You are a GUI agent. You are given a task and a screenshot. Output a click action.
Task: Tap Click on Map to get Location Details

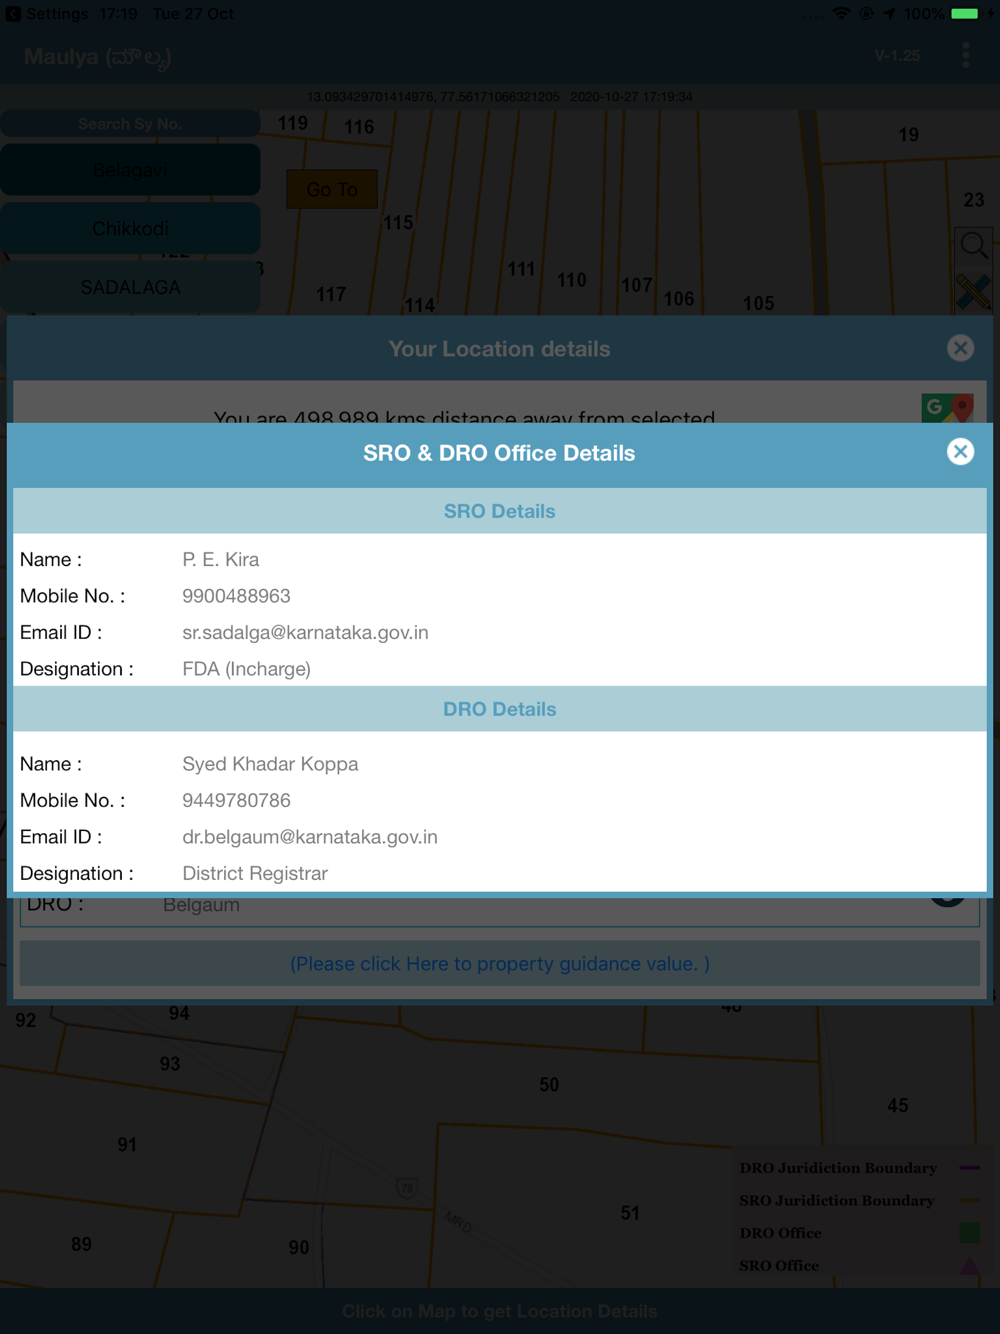click(x=500, y=1311)
